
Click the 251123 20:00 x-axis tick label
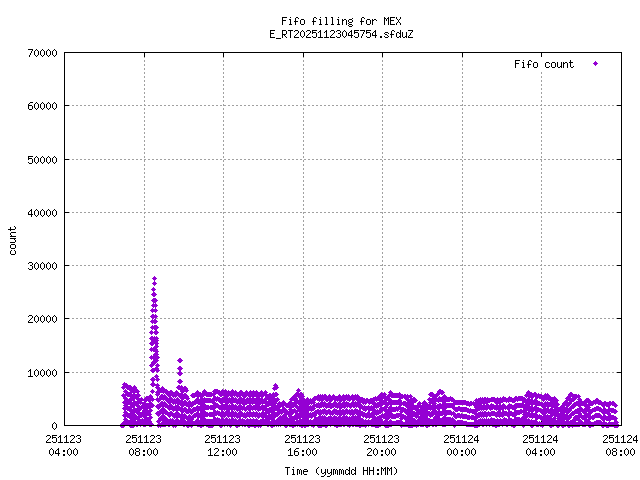click(381, 444)
